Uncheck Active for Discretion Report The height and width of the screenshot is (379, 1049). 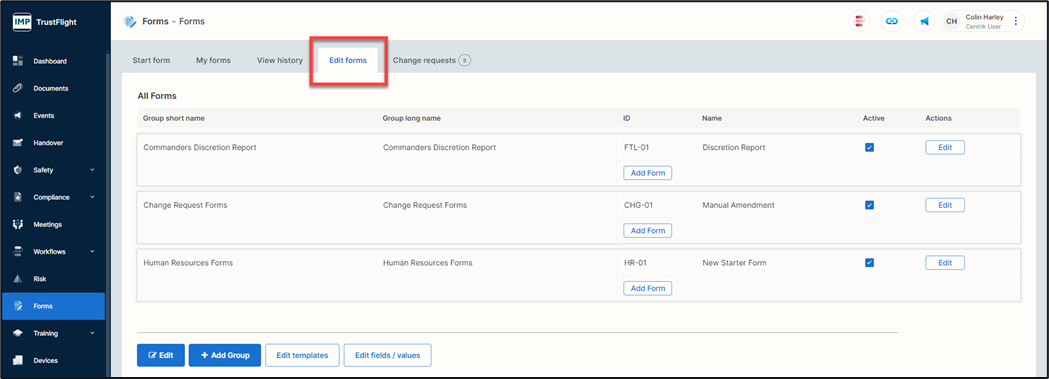(870, 148)
